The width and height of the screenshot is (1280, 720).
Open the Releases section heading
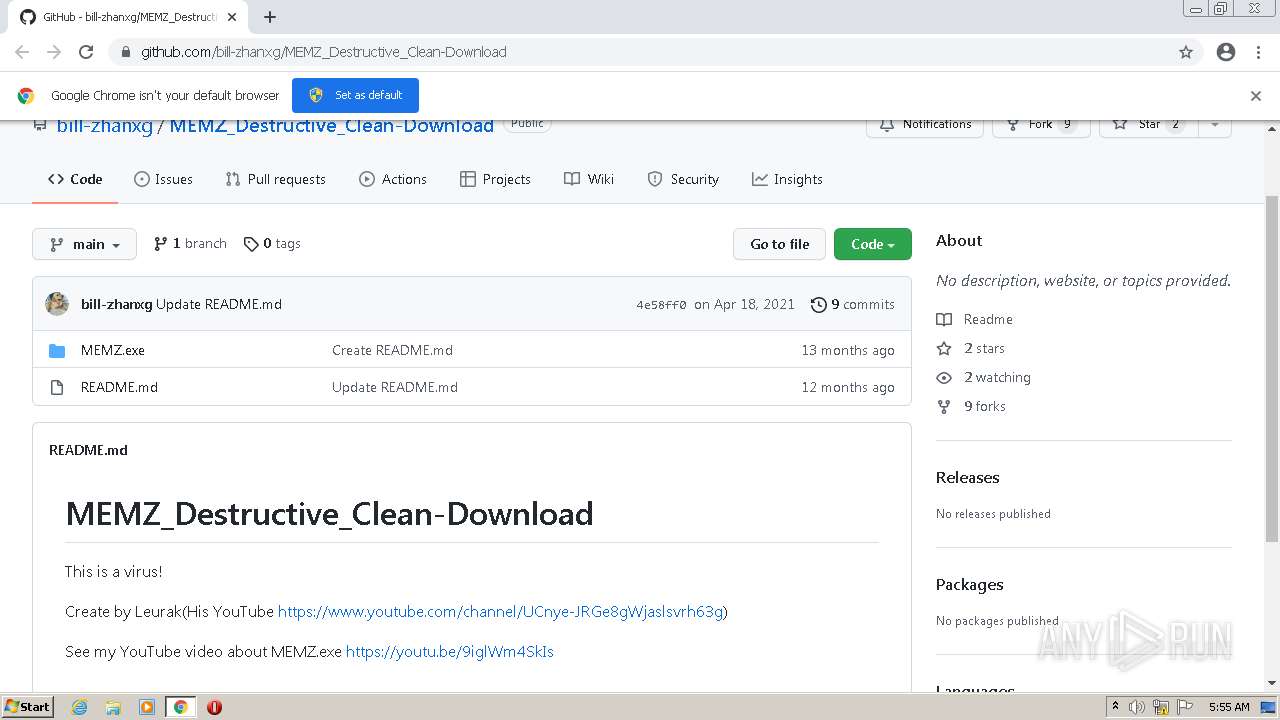pyautogui.click(x=968, y=478)
